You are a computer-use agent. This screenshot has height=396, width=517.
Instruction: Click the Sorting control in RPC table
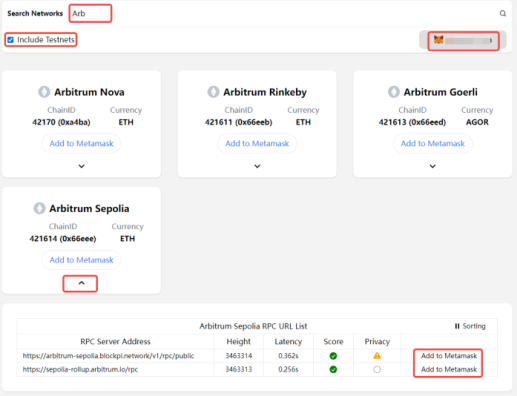(x=470, y=326)
